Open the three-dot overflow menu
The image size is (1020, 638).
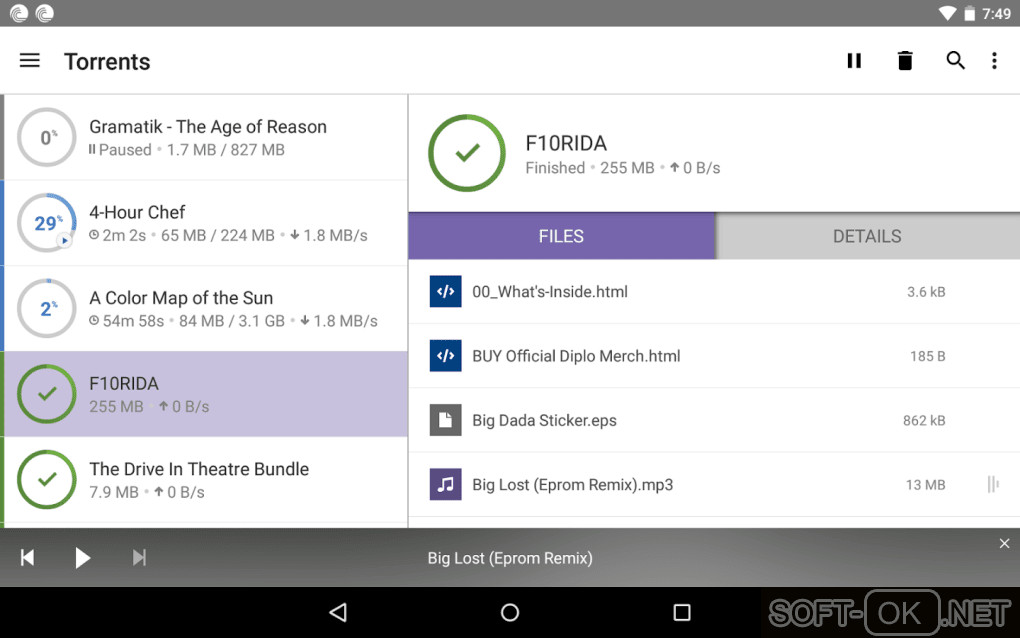(x=994, y=61)
